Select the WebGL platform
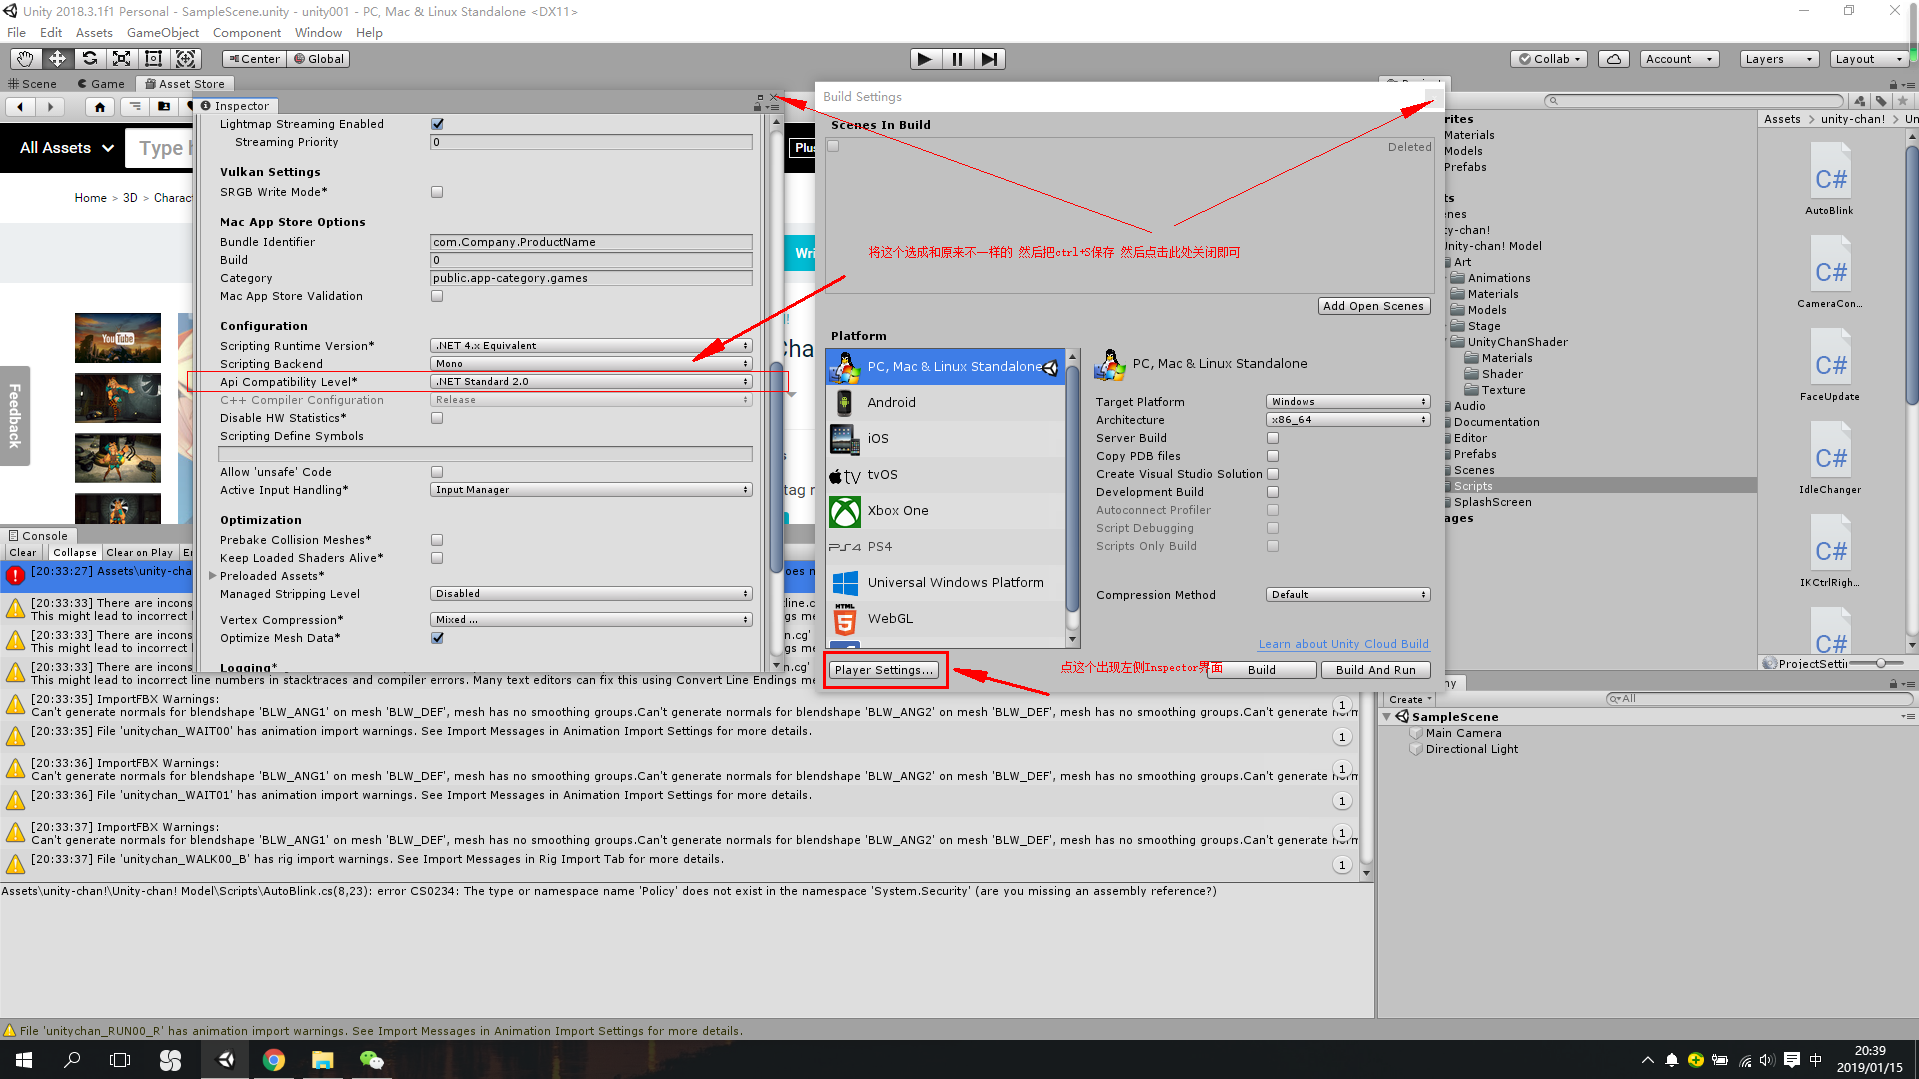 (889, 618)
